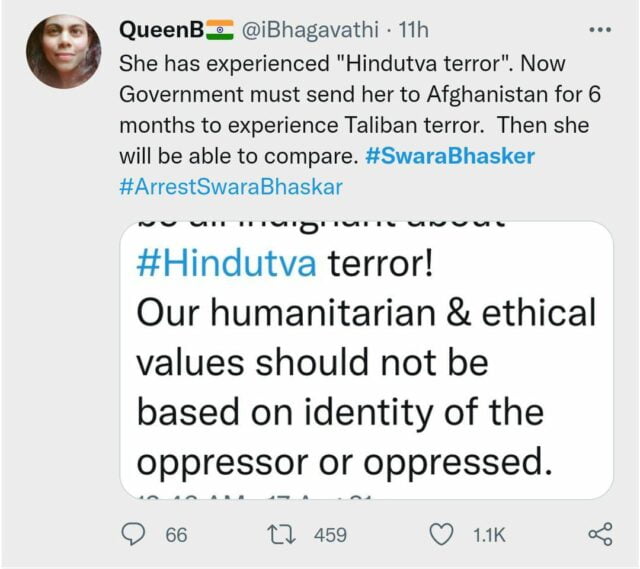Open the quoted tweet card
This screenshot has width=640, height=569.
click(367, 360)
